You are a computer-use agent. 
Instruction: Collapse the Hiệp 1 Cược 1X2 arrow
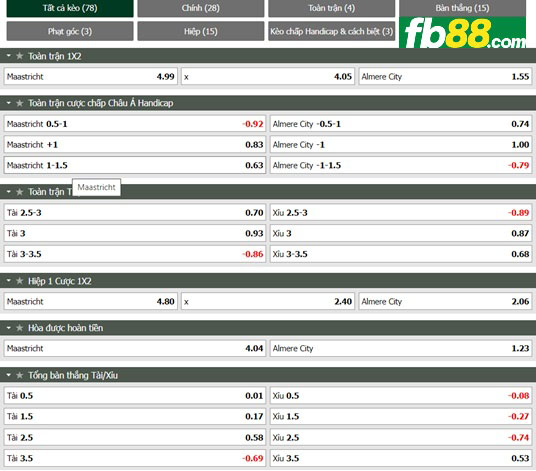9,281
